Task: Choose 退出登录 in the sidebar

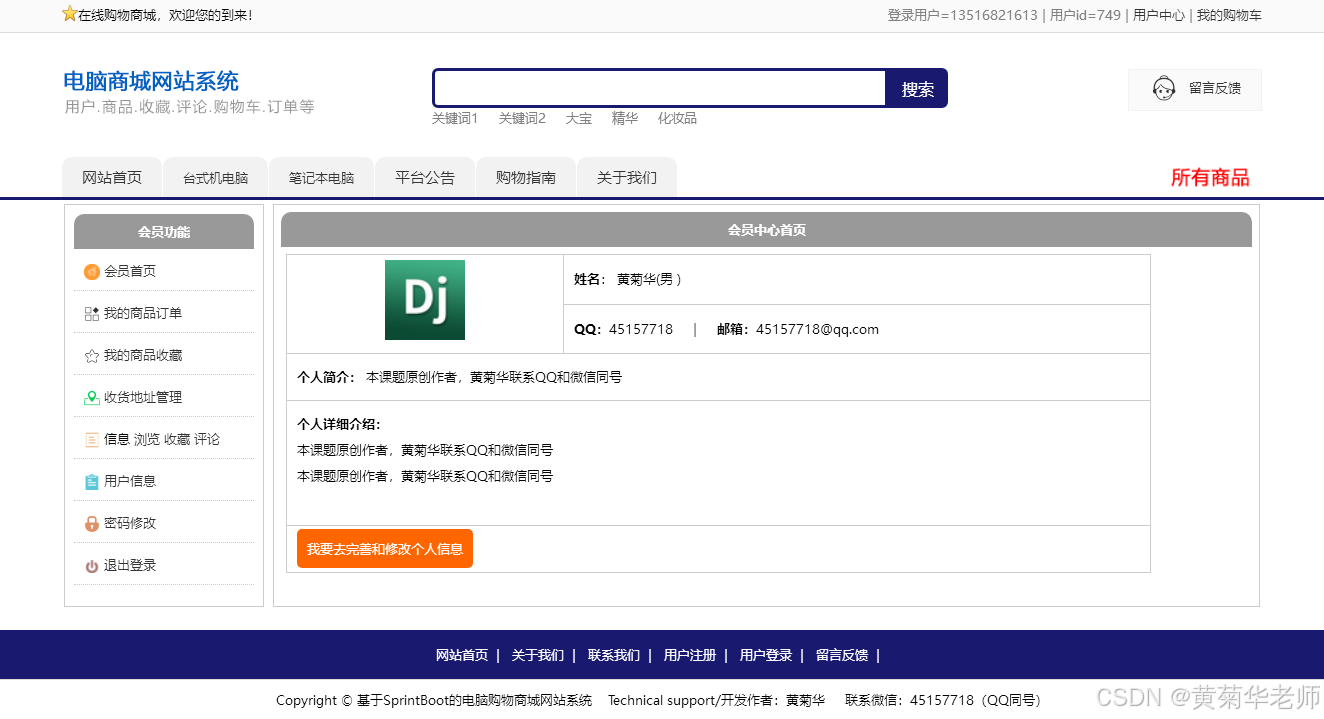Action: pos(130,566)
